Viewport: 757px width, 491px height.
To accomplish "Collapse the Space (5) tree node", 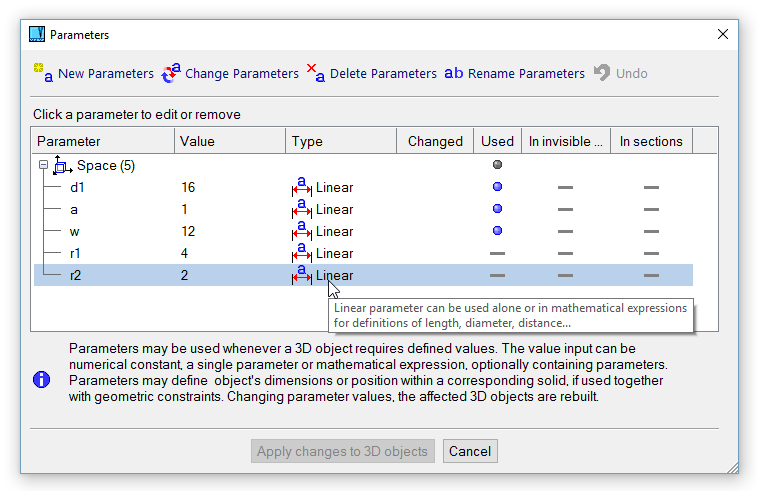I will point(43,165).
